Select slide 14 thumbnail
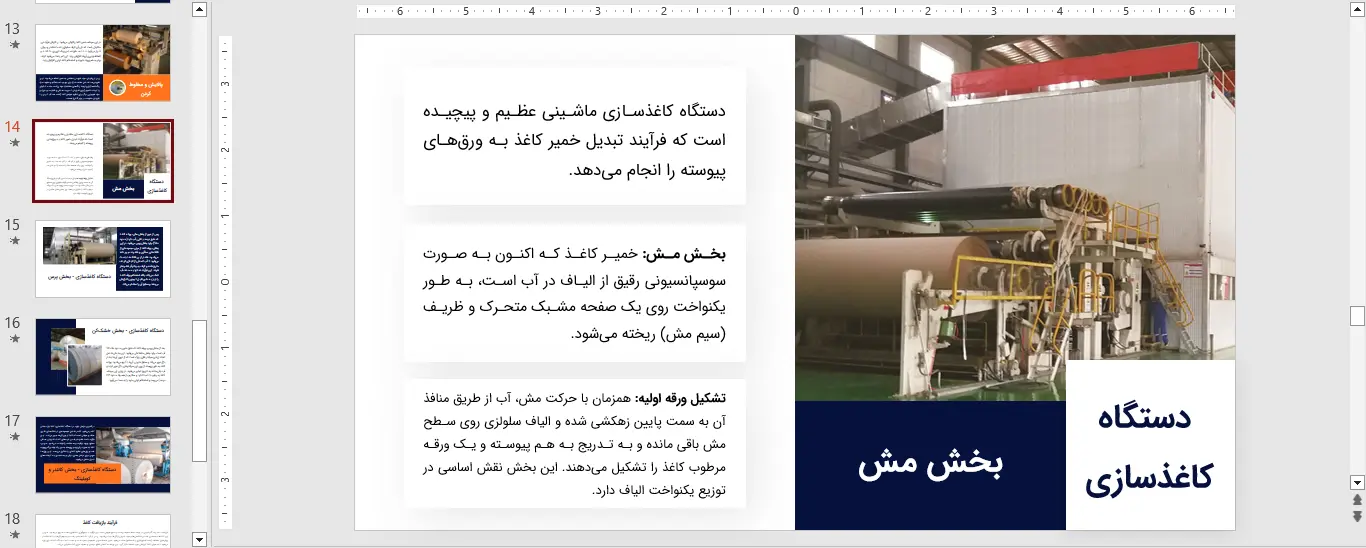1366x548 pixels. click(x=103, y=161)
